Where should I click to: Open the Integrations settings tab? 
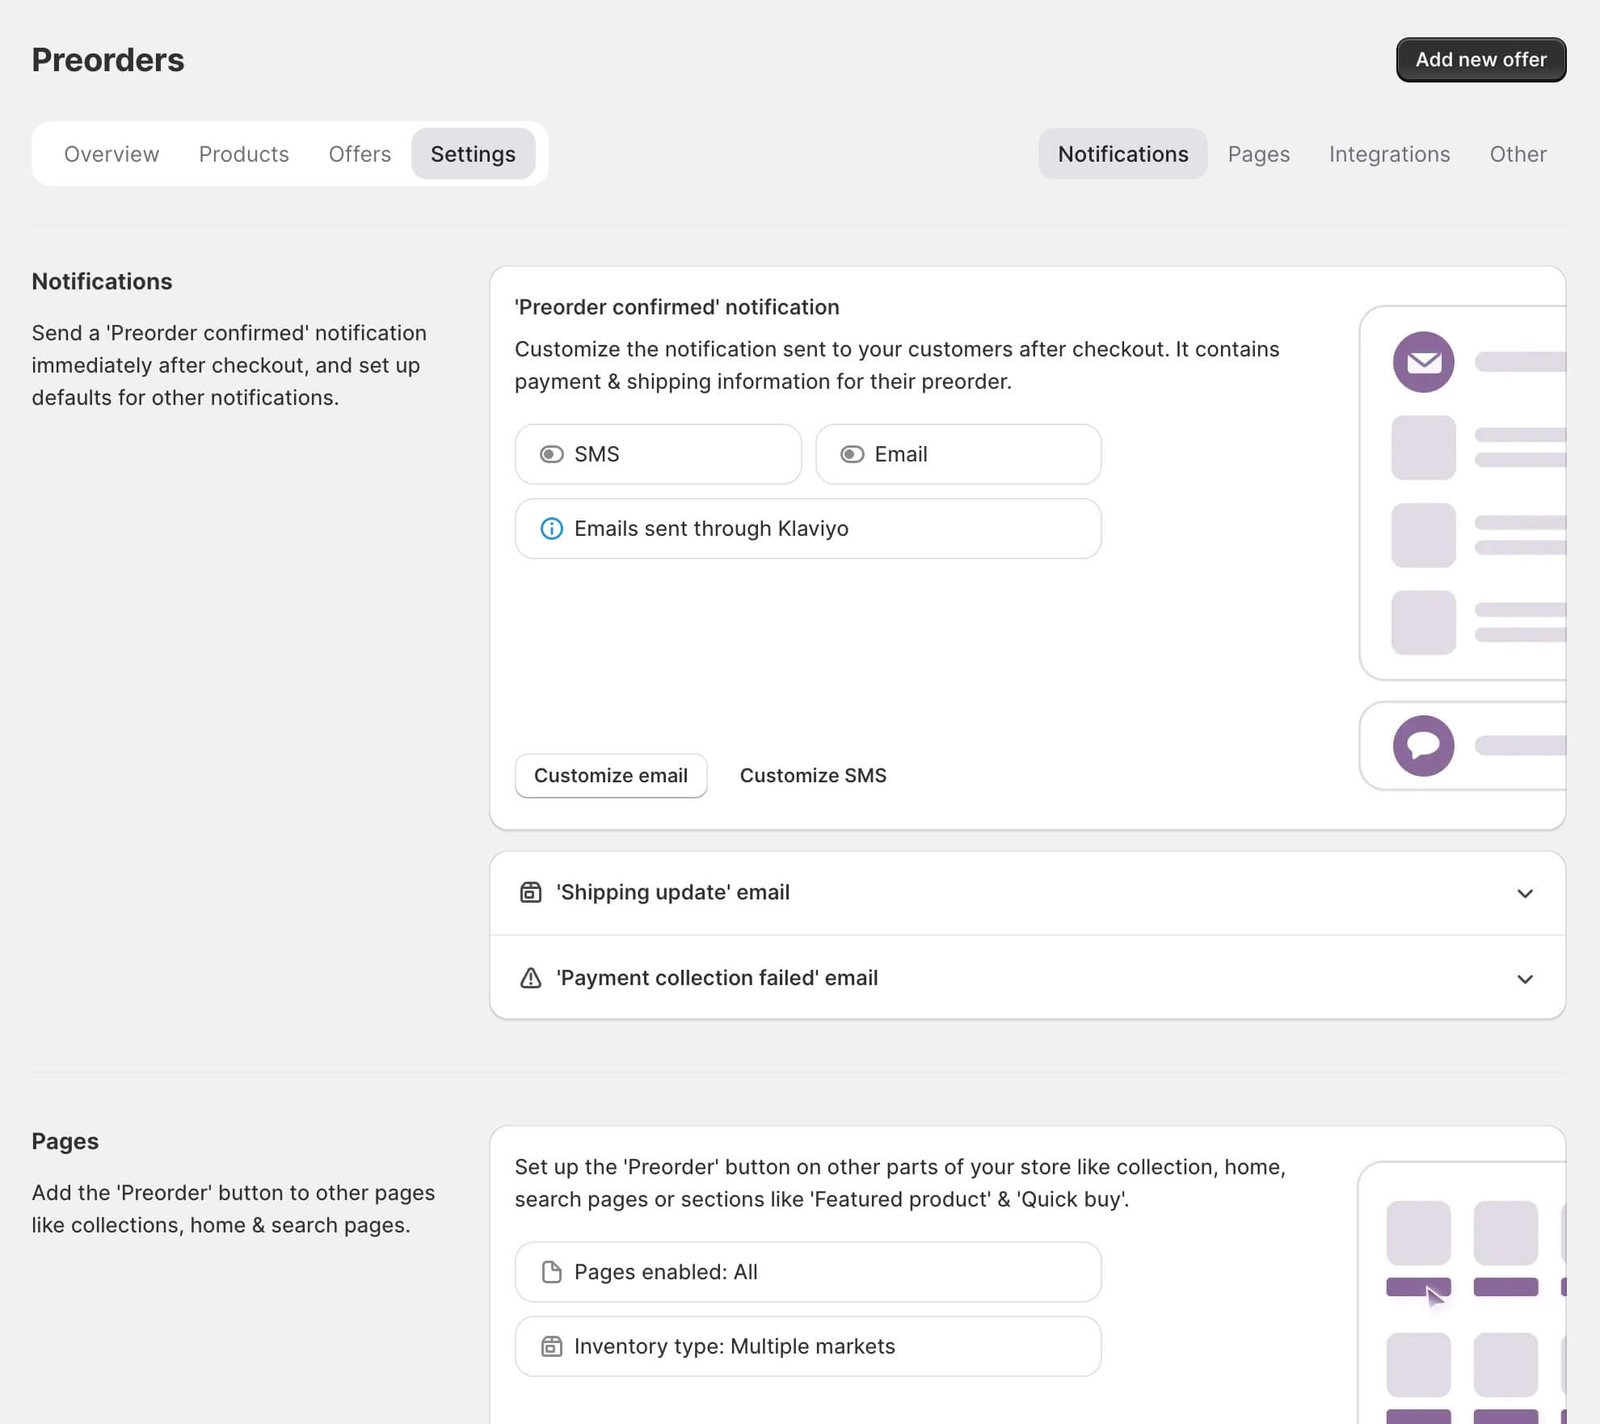coord(1389,154)
